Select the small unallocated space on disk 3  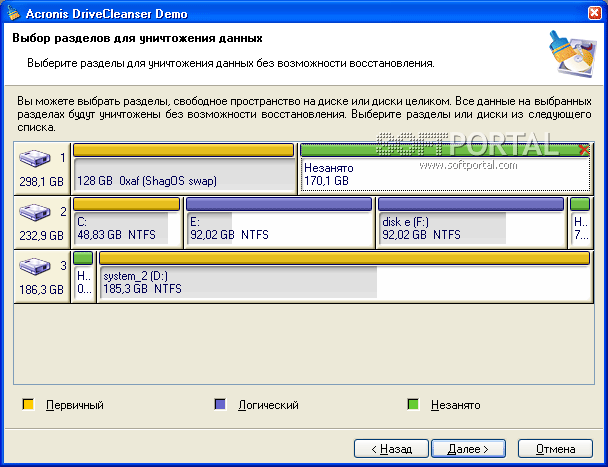[x=83, y=277]
